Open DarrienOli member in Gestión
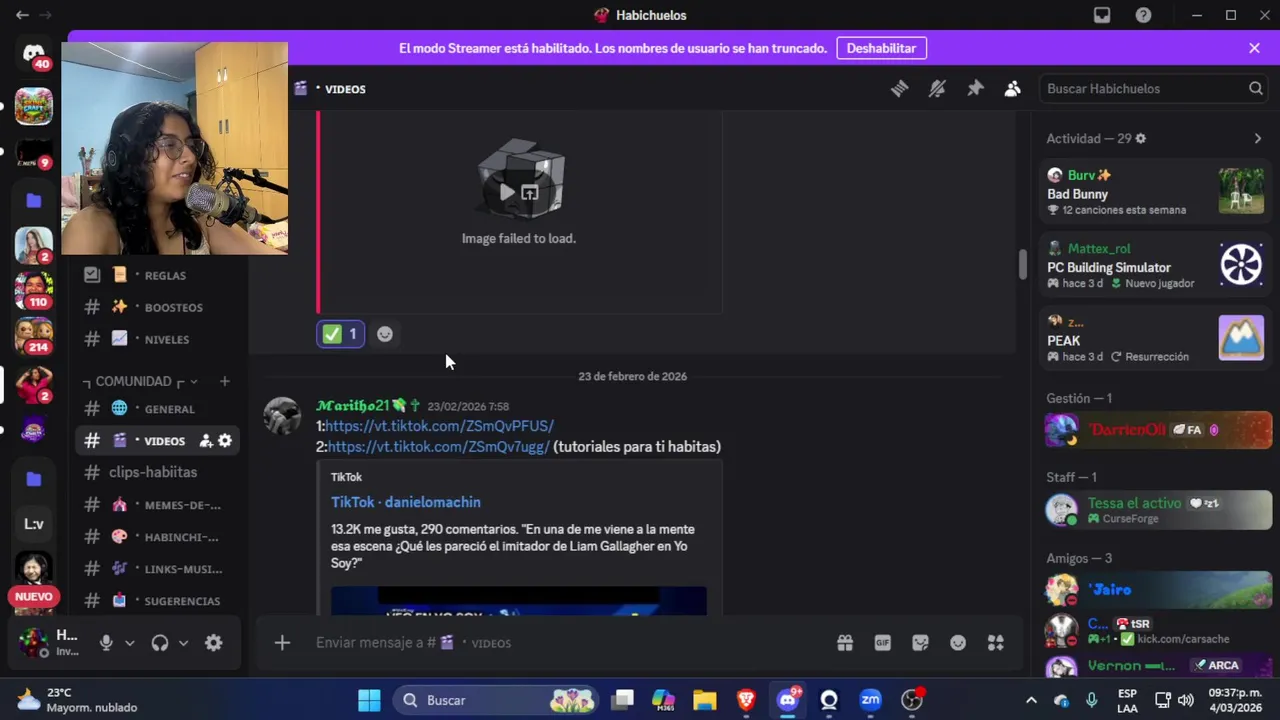Viewport: 1280px width, 720px height. tap(1158, 430)
